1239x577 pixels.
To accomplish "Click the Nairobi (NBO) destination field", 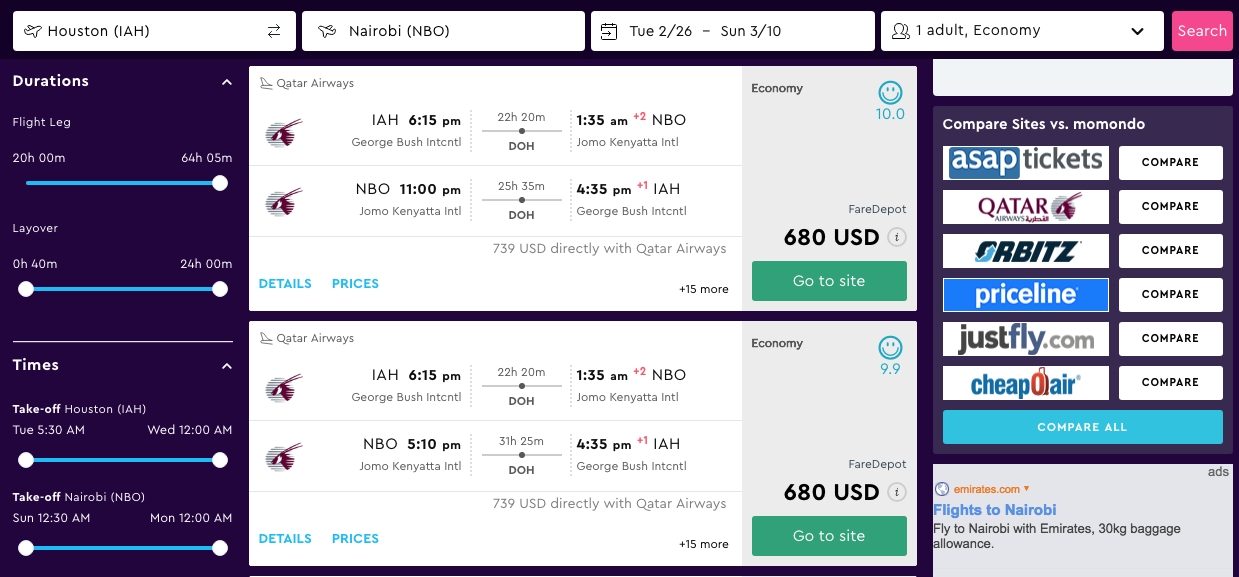I will tap(443, 31).
